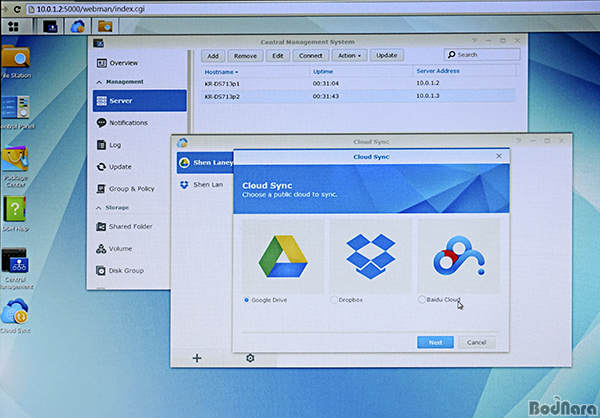Select KR-DS713p2 server row

click(x=359, y=96)
